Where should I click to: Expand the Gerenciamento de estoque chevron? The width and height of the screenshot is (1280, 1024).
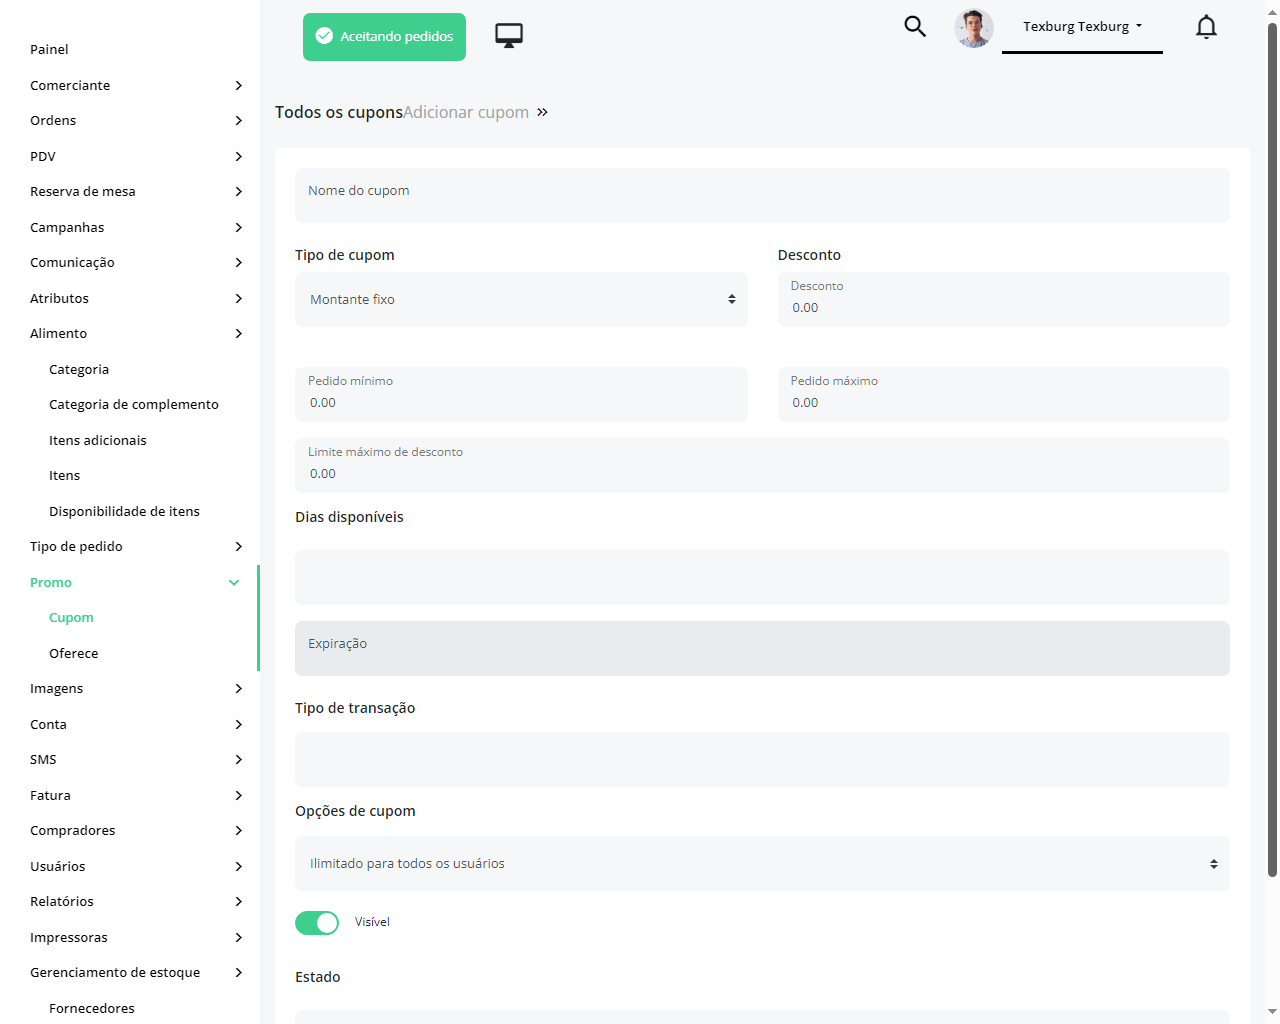tap(238, 973)
